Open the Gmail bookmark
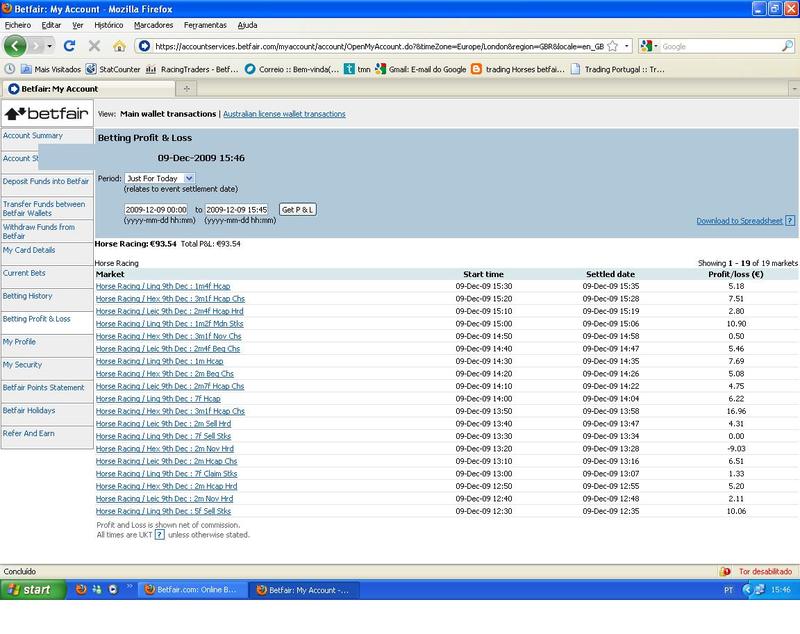The image size is (800, 634). 420,69
